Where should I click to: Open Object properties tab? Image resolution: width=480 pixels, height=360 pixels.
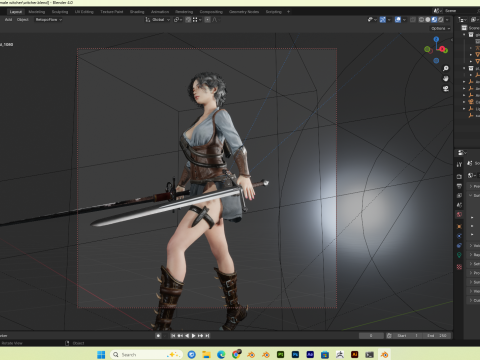459,226
